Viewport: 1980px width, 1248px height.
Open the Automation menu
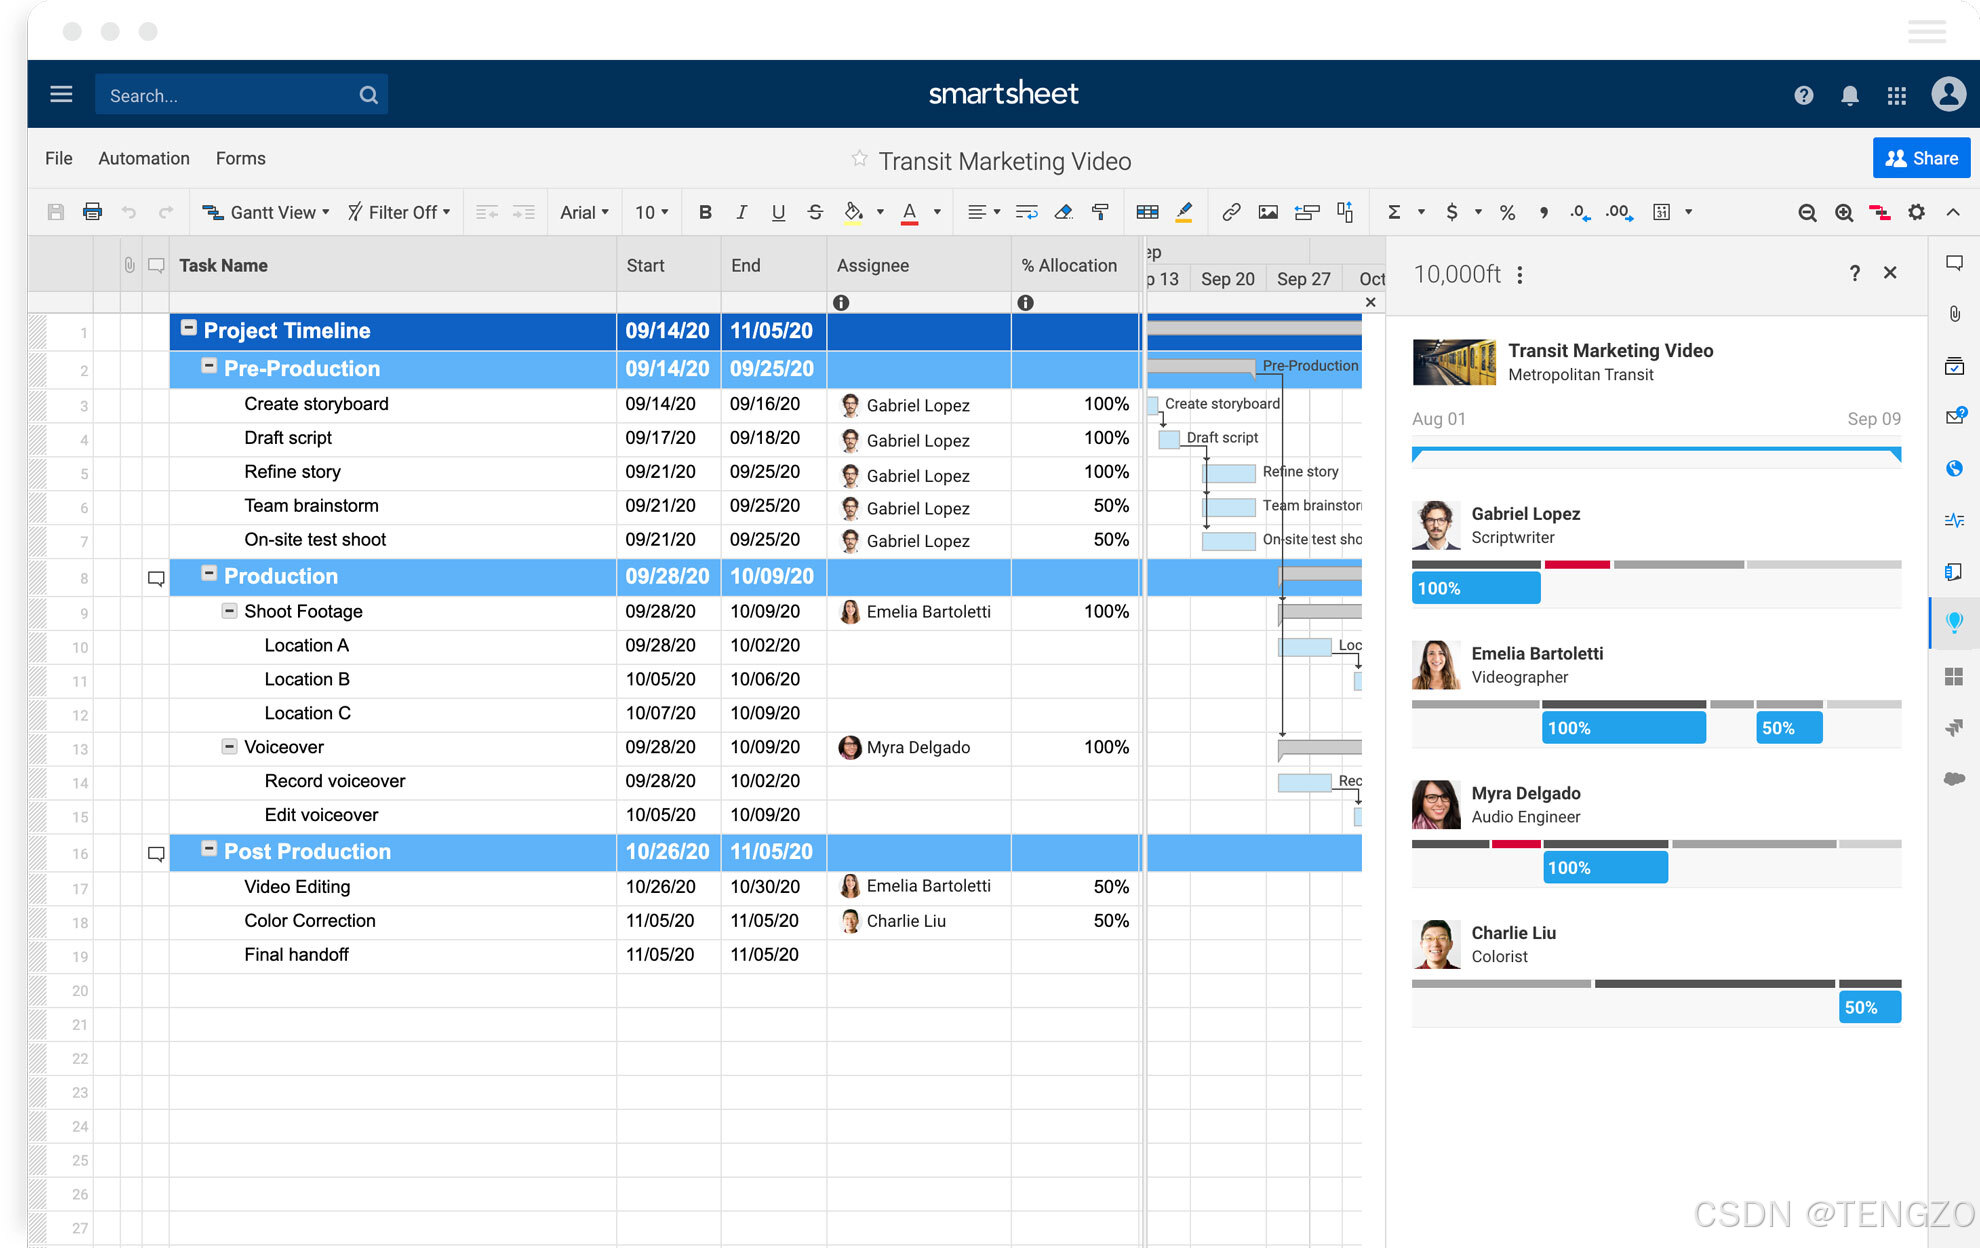click(x=144, y=158)
